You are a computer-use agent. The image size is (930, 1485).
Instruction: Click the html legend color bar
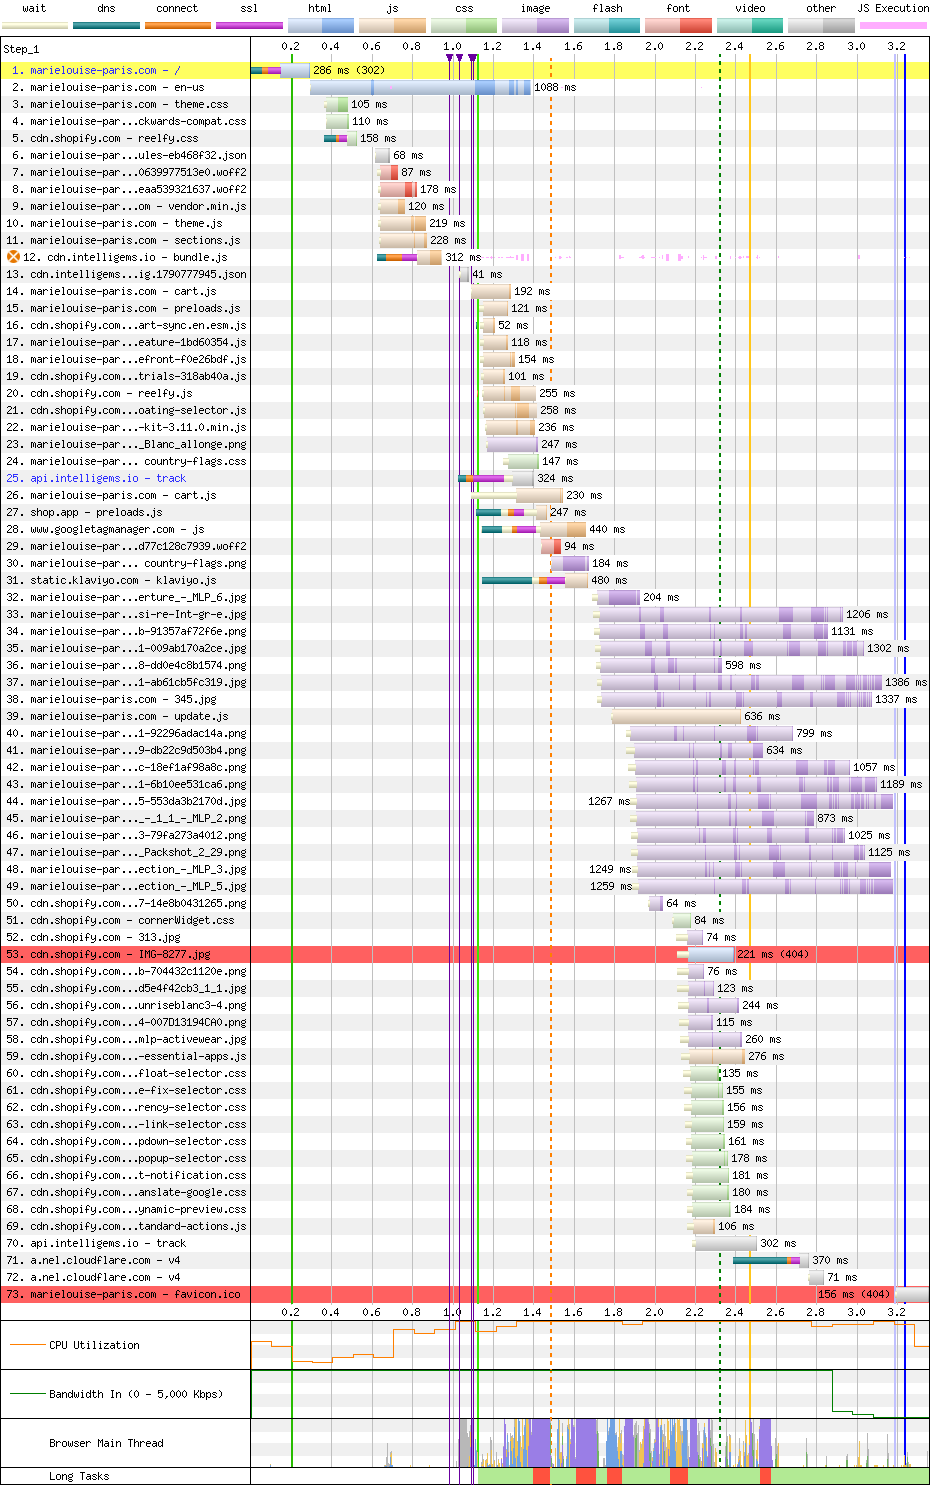click(x=321, y=25)
